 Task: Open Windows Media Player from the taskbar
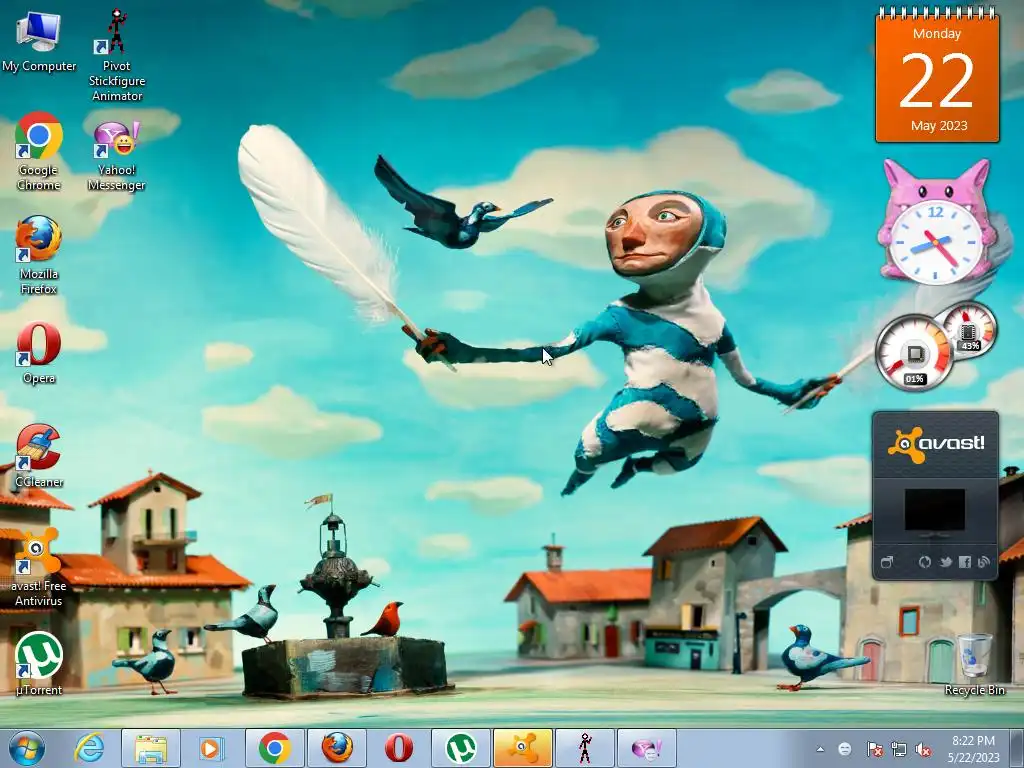[211, 748]
